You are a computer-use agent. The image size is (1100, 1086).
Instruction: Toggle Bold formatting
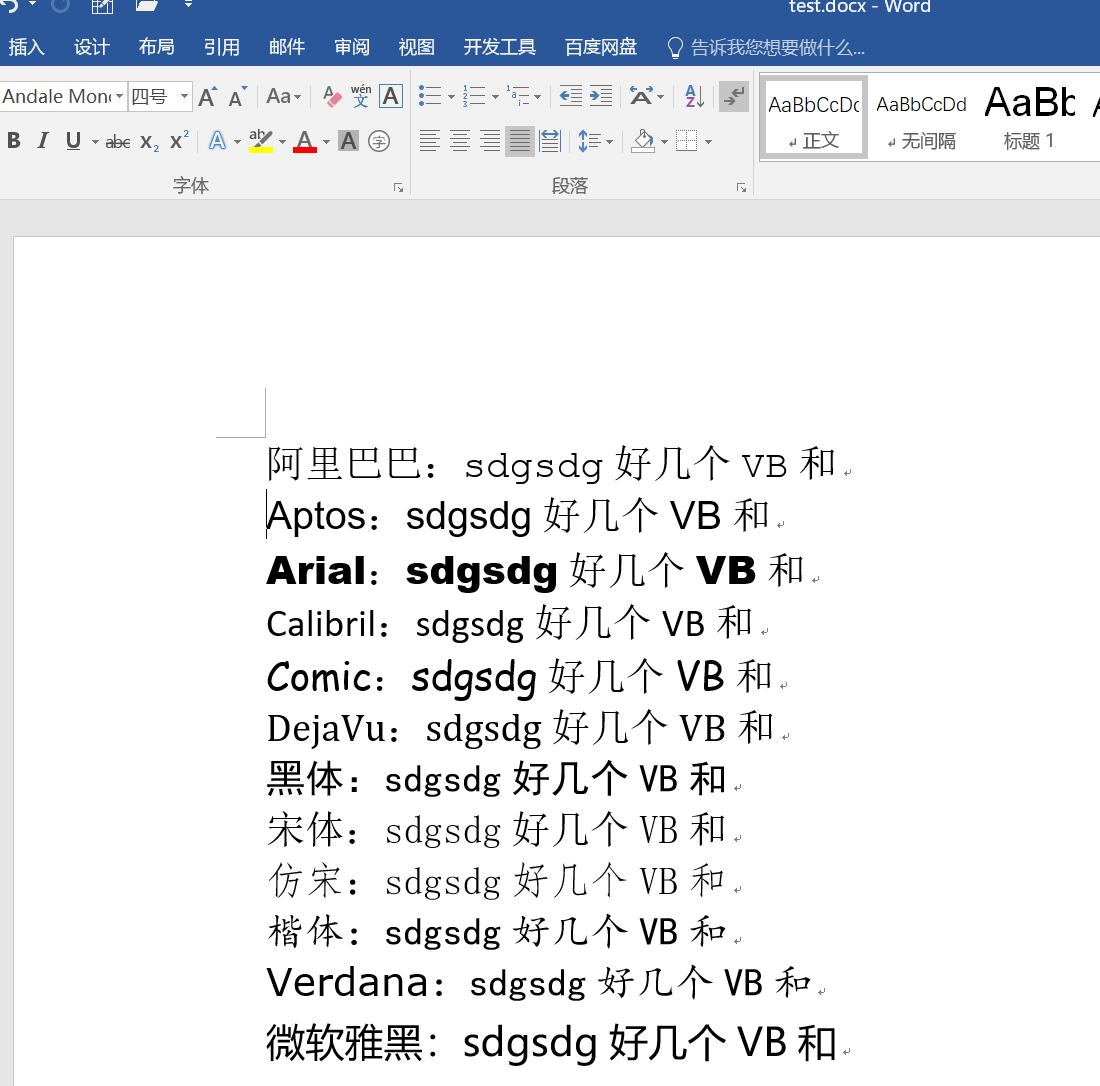pyautogui.click(x=13, y=141)
